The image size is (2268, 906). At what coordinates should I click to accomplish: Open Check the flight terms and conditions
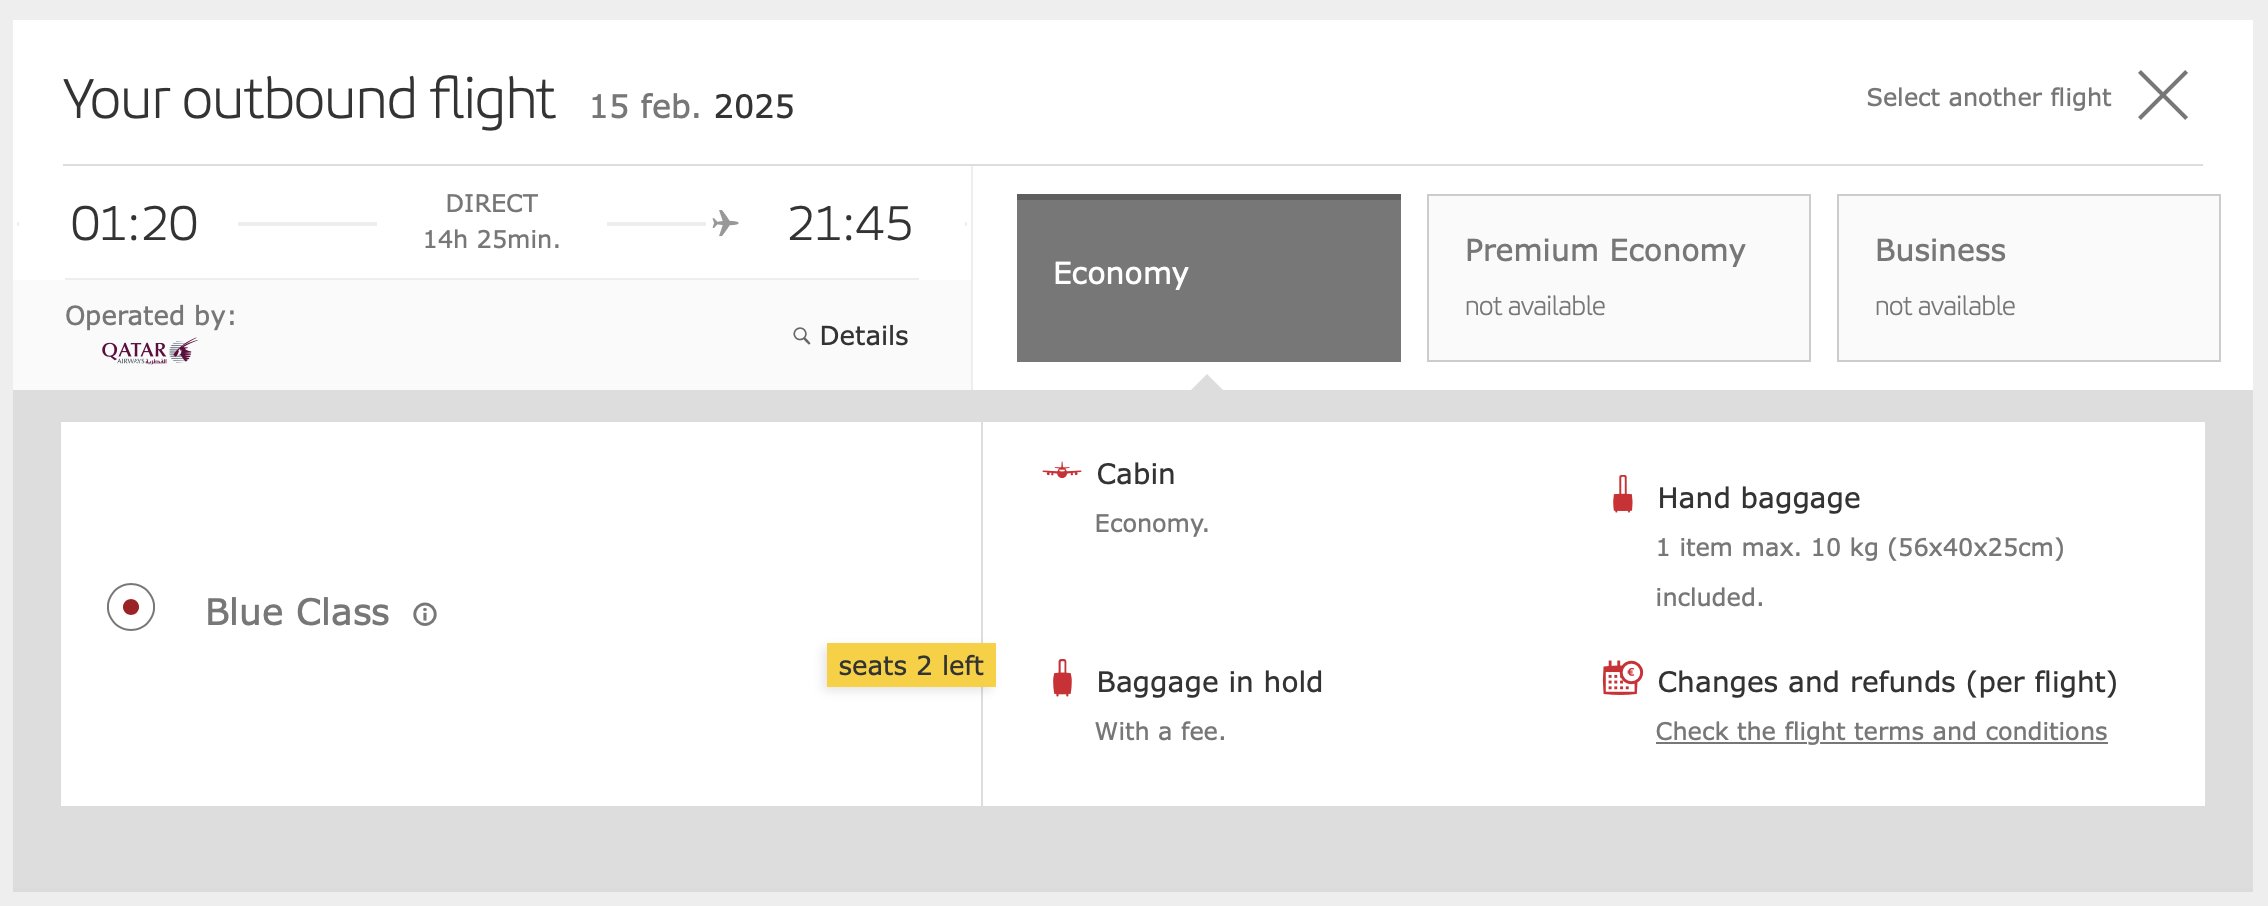coord(1881,732)
